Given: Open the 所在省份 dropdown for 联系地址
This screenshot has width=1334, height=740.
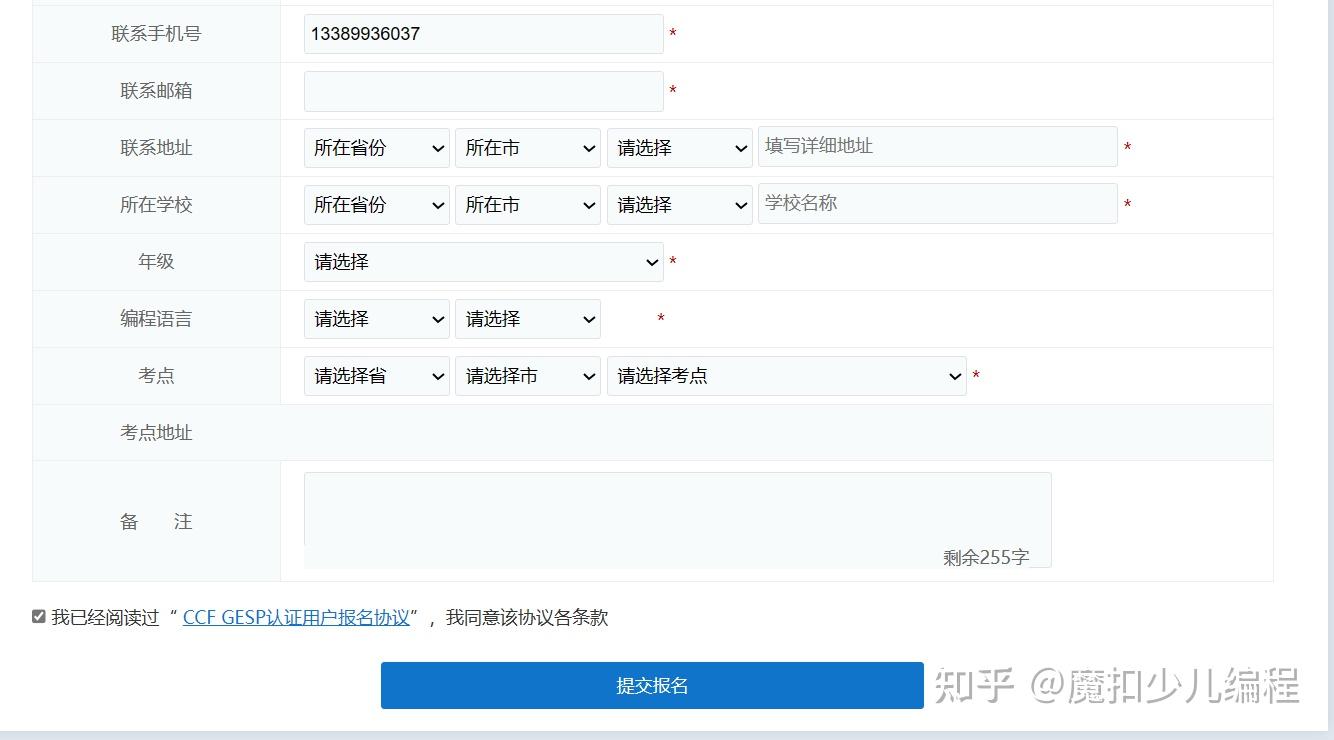Looking at the screenshot, I should tap(377, 147).
